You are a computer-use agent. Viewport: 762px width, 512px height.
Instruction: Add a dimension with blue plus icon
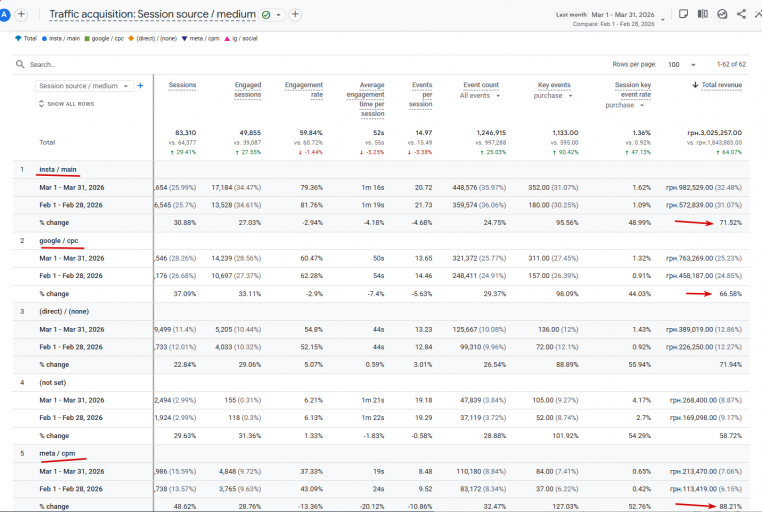140,86
